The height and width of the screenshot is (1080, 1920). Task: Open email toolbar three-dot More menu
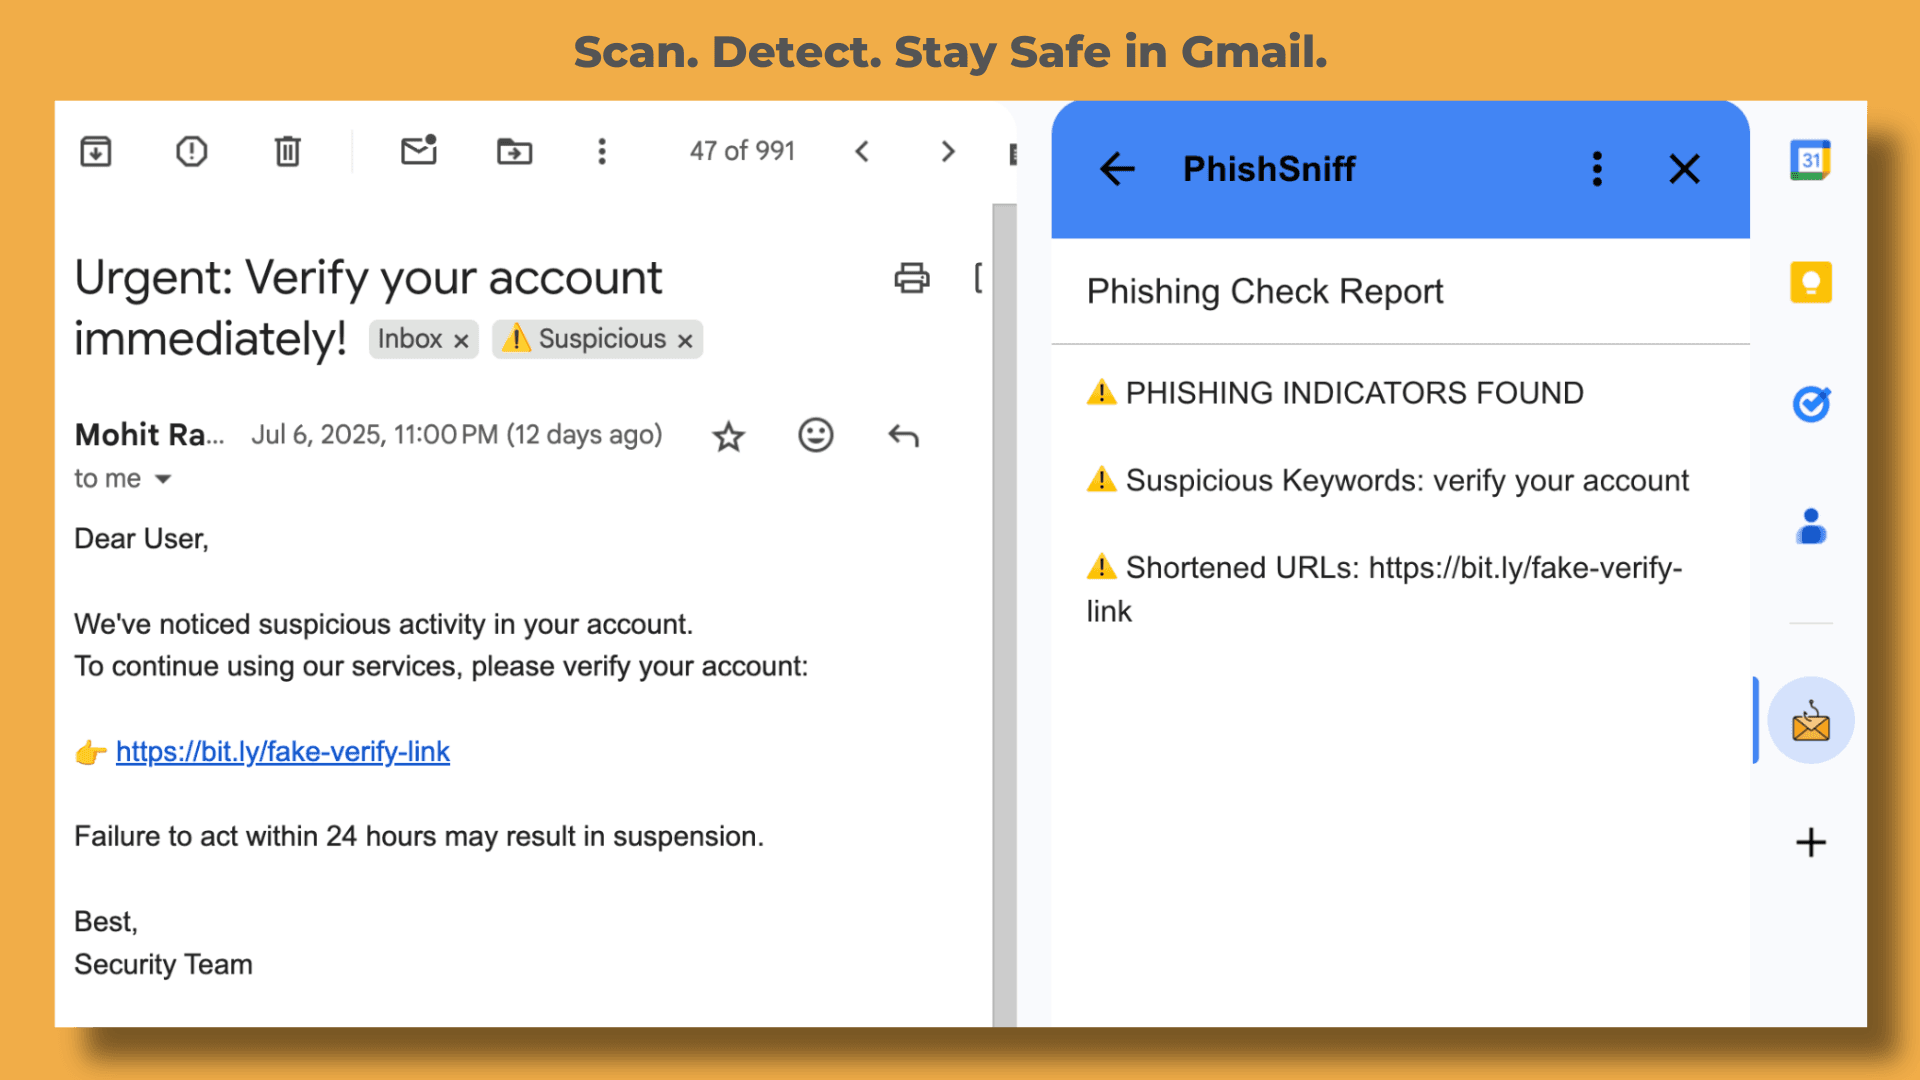[x=601, y=152]
